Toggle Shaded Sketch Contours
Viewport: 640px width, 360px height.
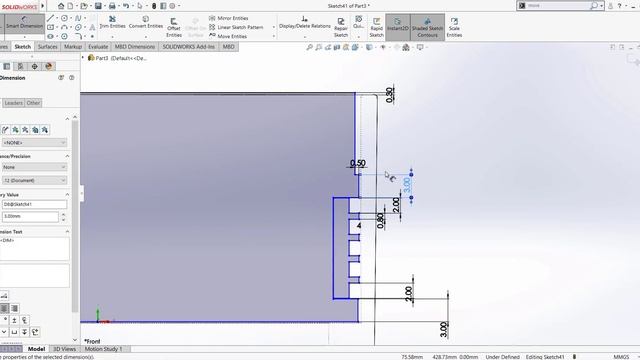click(427, 27)
